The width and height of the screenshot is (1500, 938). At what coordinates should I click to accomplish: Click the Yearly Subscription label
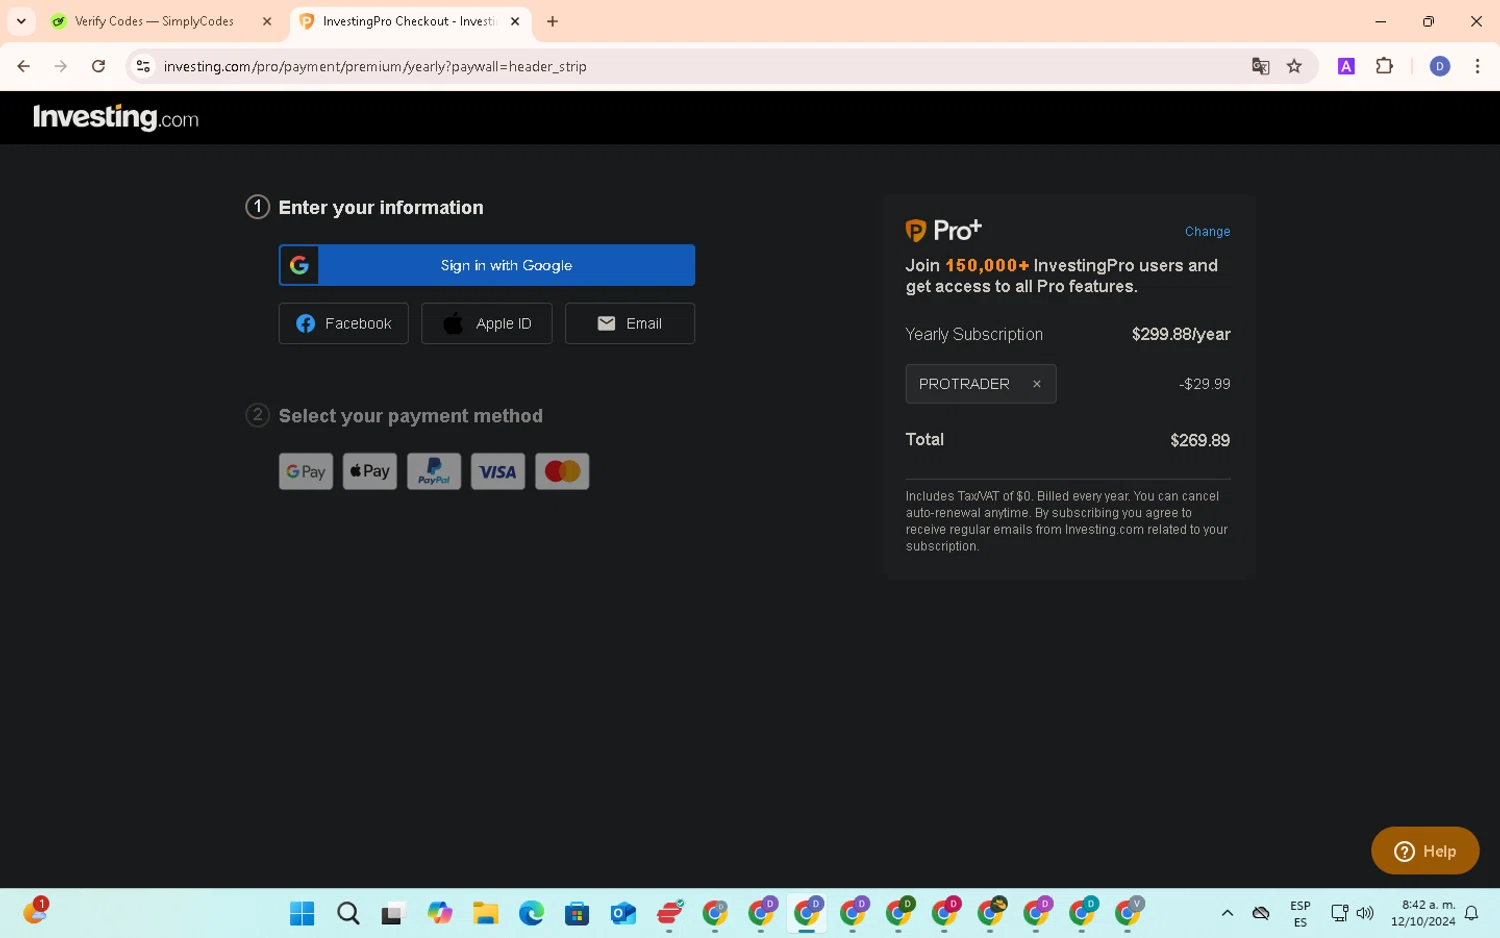click(974, 334)
